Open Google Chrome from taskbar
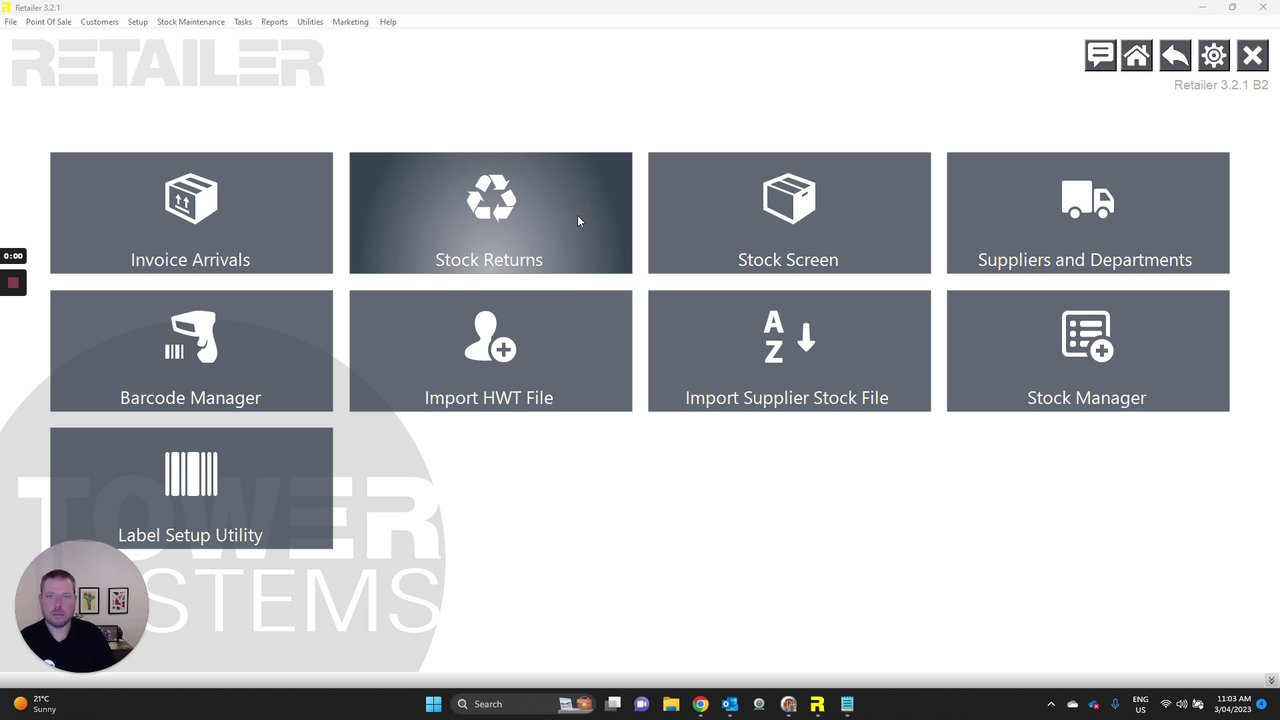The width and height of the screenshot is (1280, 720). 700,704
